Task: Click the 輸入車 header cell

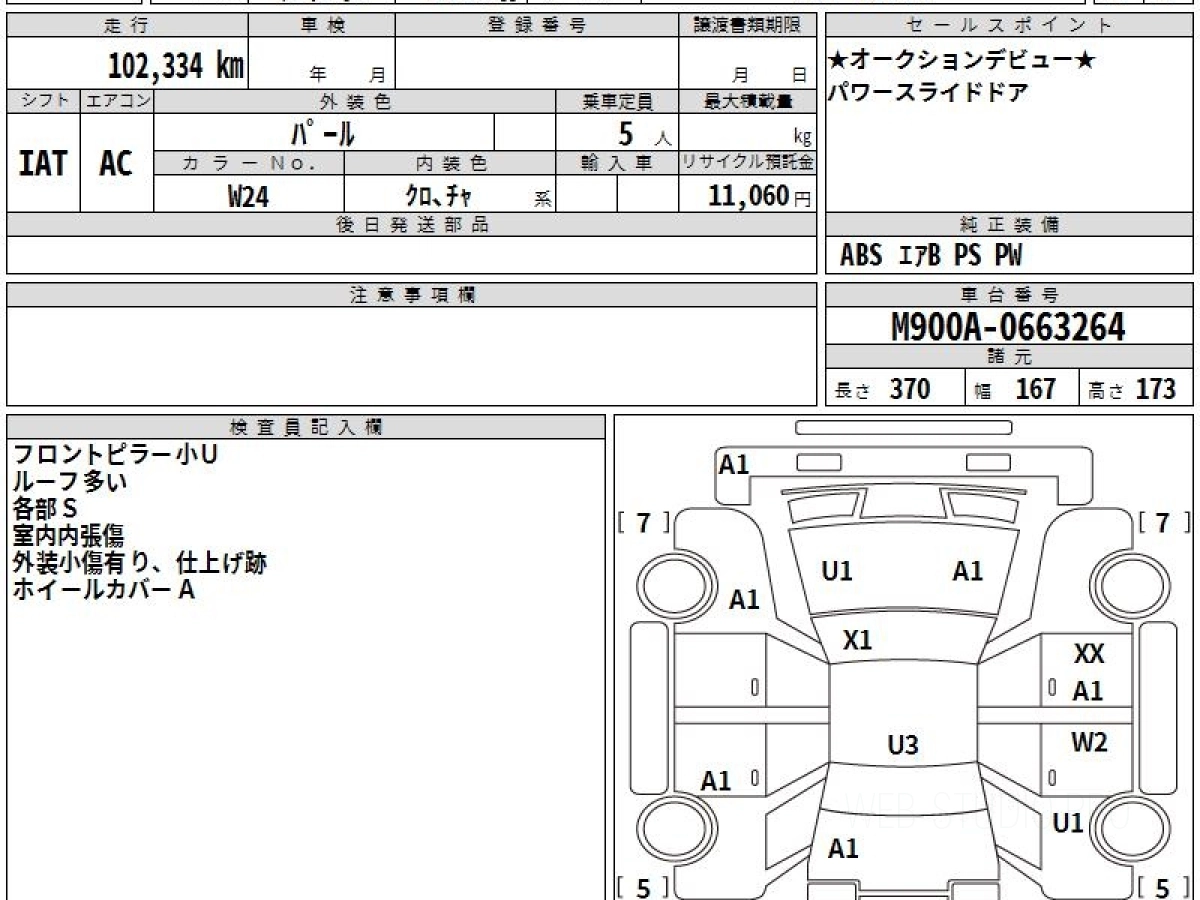Action: pos(617,162)
